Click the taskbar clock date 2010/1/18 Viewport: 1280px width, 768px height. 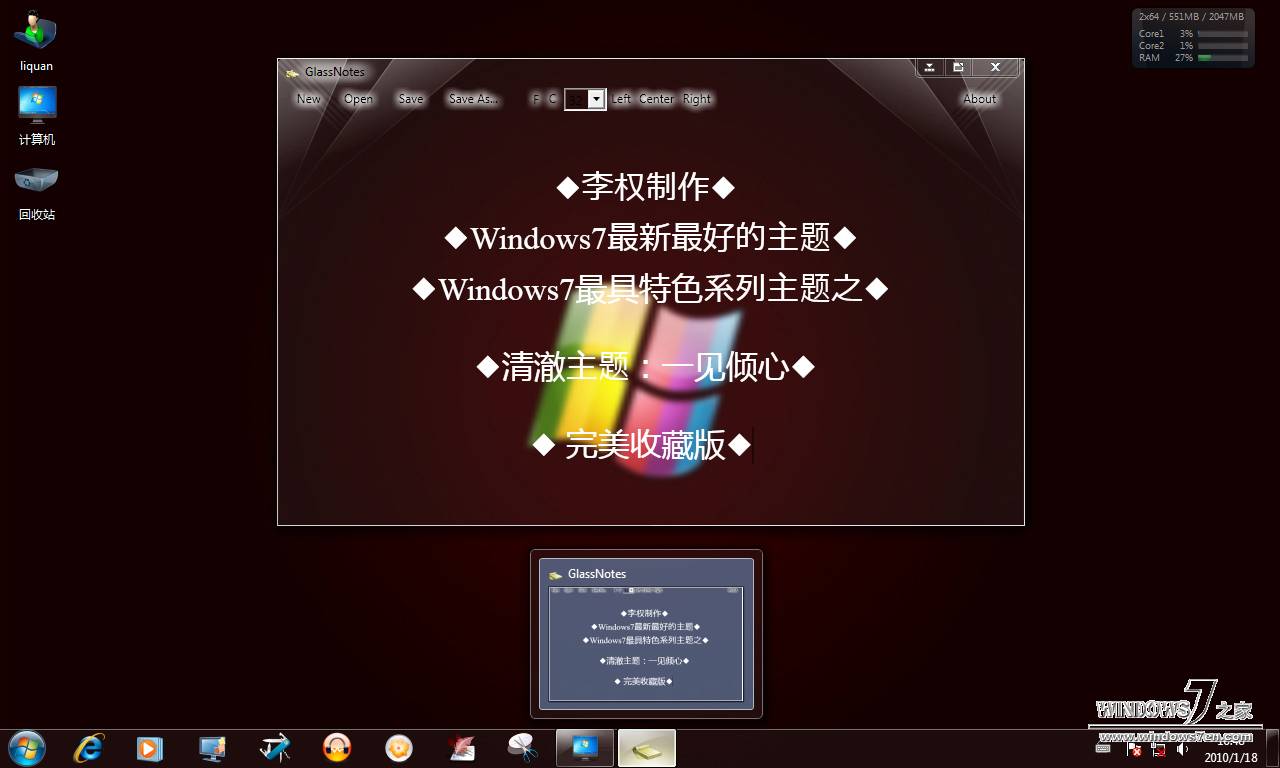(1231, 758)
